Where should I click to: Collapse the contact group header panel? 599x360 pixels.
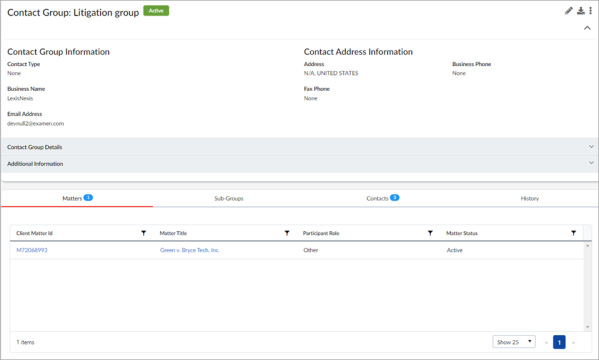pyautogui.click(x=587, y=28)
